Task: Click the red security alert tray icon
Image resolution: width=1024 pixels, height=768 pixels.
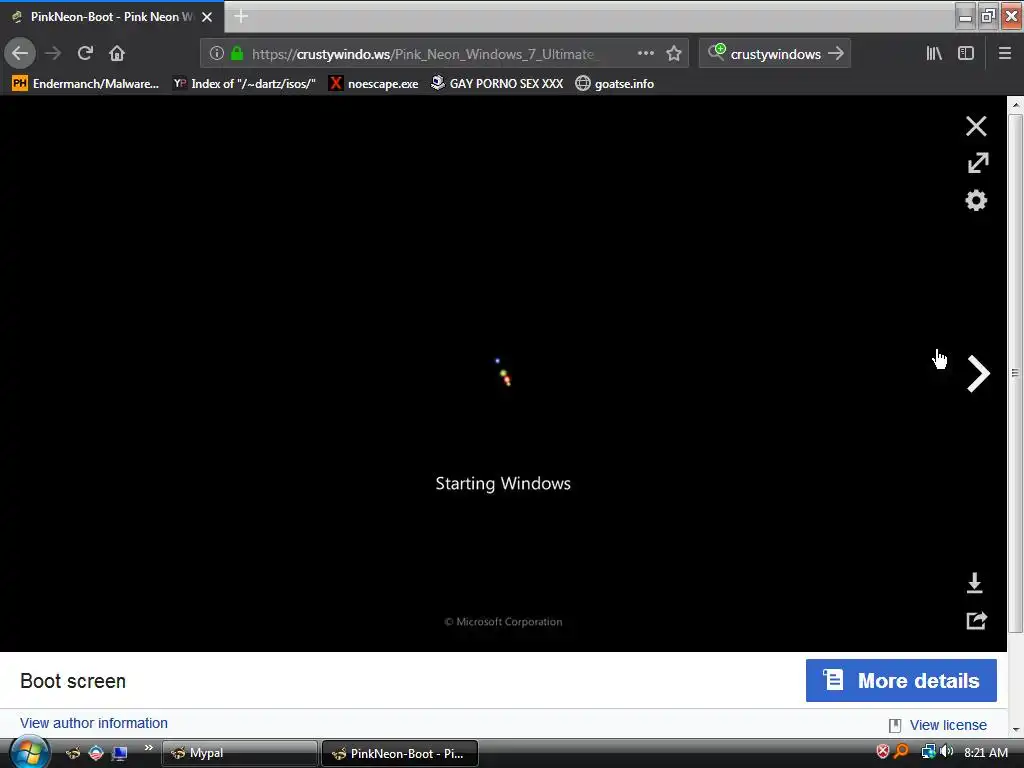Action: tap(882, 752)
